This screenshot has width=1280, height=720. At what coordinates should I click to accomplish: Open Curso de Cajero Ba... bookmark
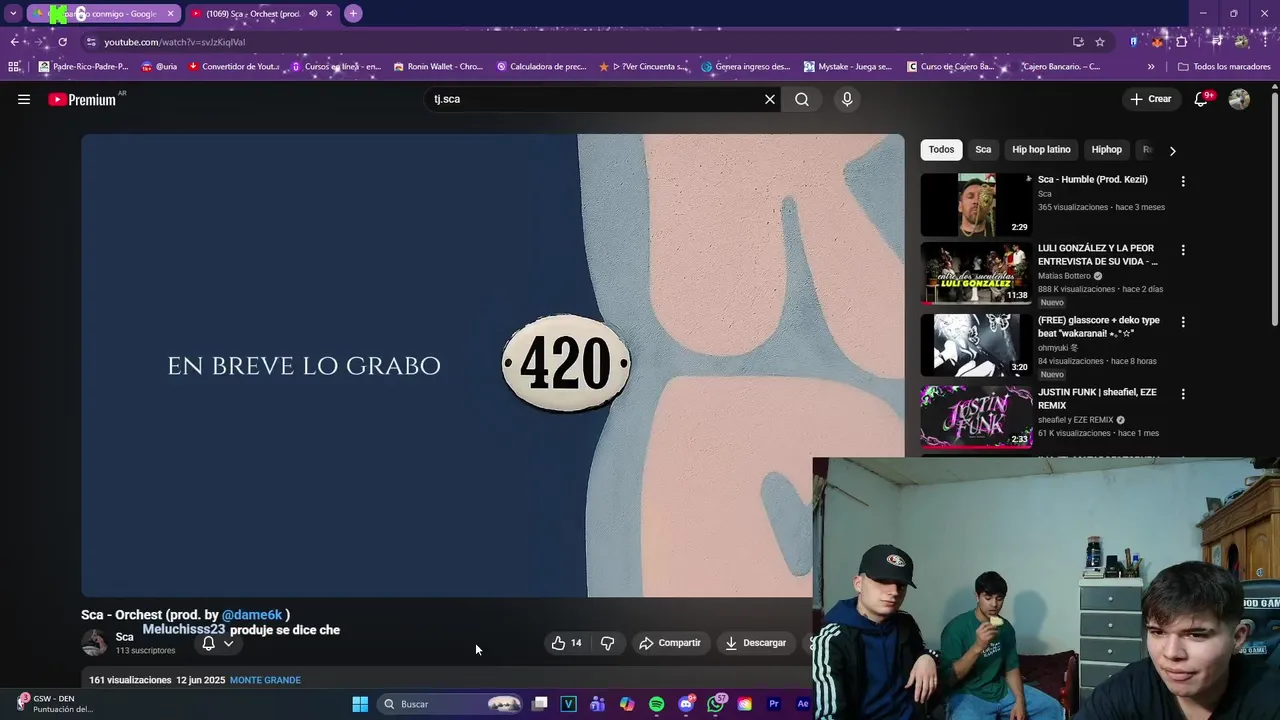[x=951, y=67]
